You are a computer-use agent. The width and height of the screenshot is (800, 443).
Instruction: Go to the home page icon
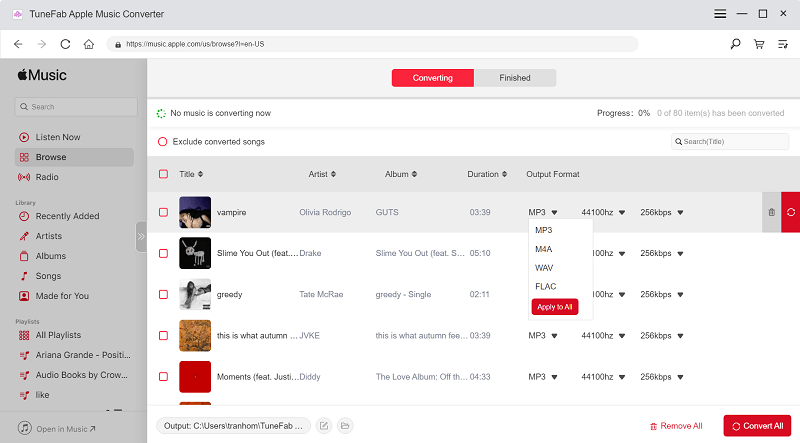pyautogui.click(x=89, y=44)
